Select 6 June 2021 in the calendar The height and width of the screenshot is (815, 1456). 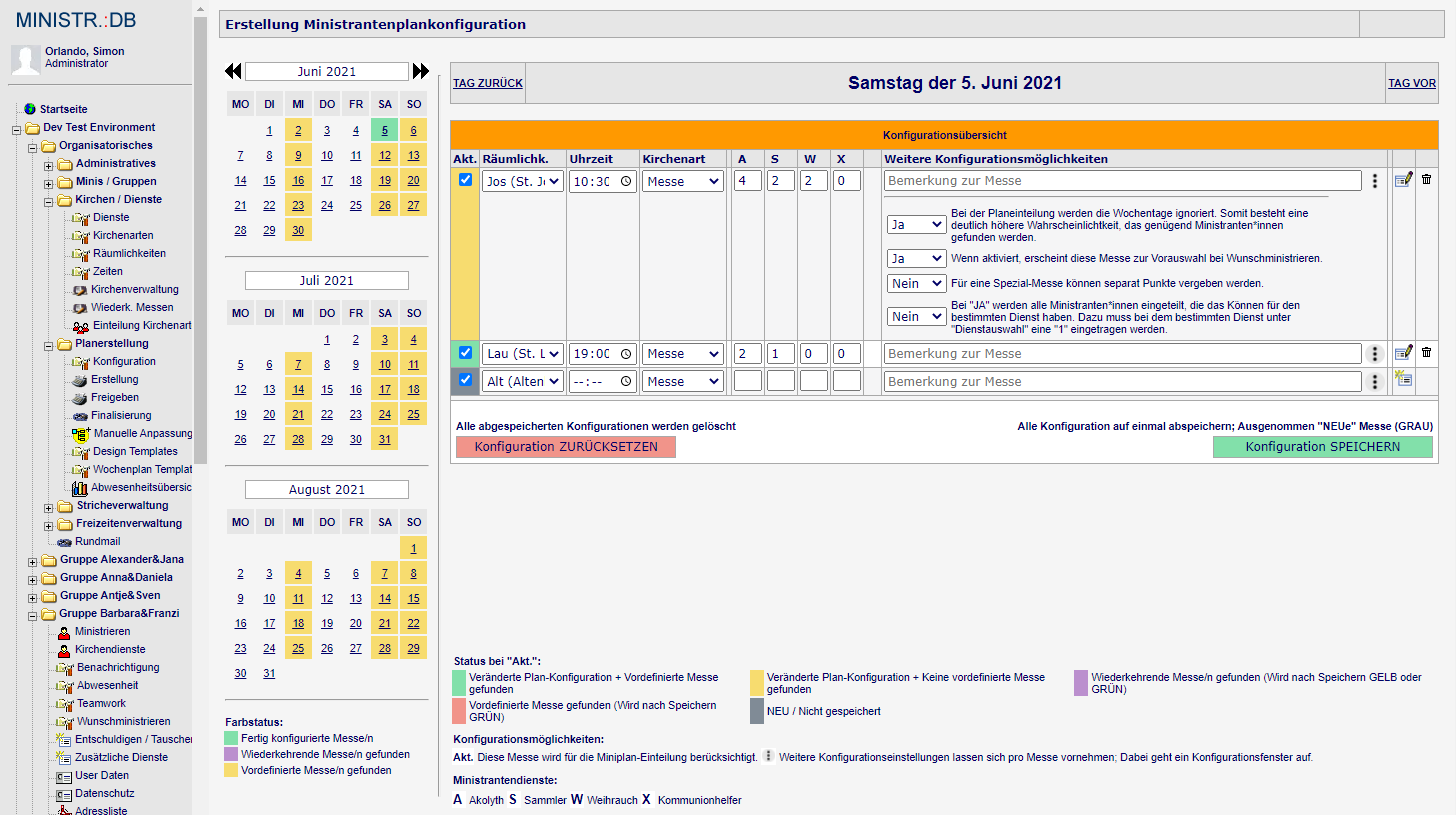click(x=414, y=130)
